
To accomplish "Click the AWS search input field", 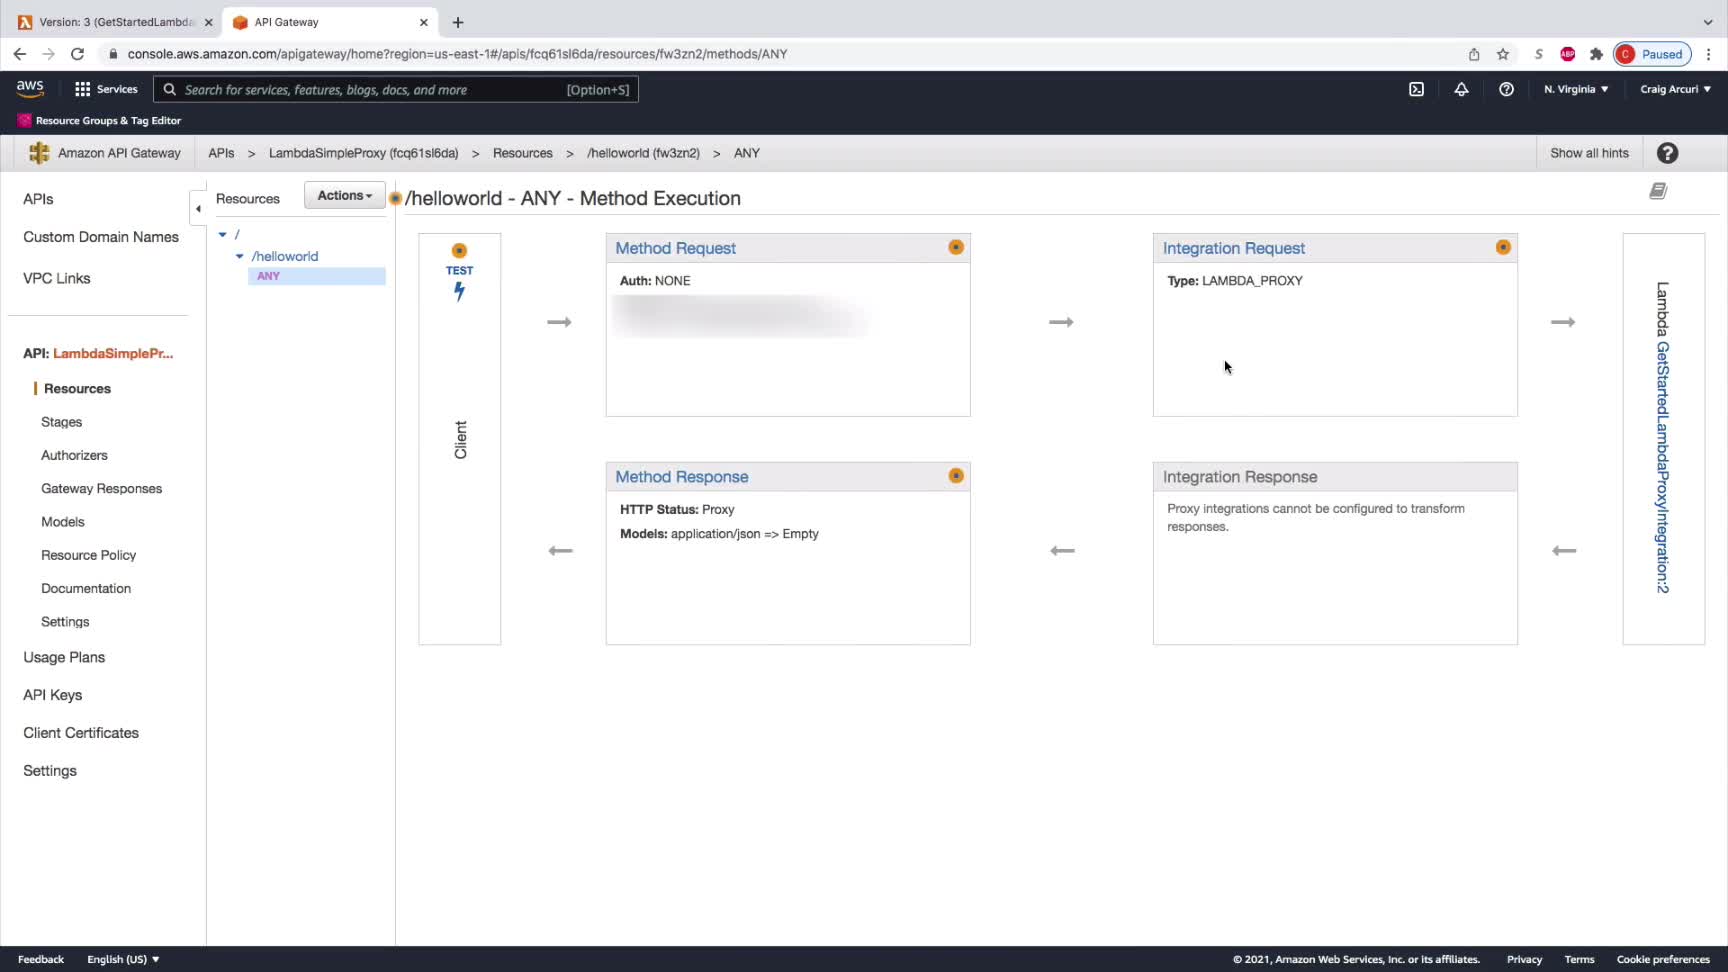I will coord(396,89).
